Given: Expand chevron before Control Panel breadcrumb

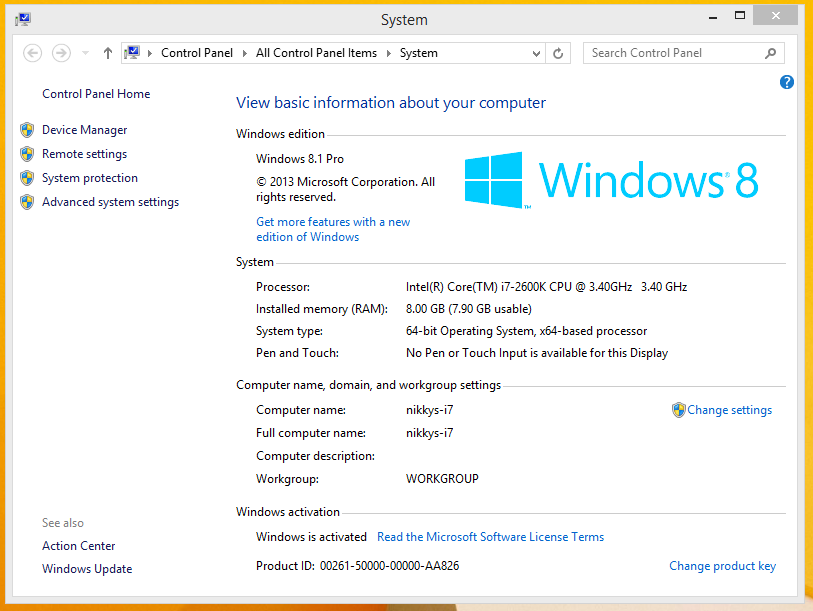Looking at the screenshot, I should point(150,53).
